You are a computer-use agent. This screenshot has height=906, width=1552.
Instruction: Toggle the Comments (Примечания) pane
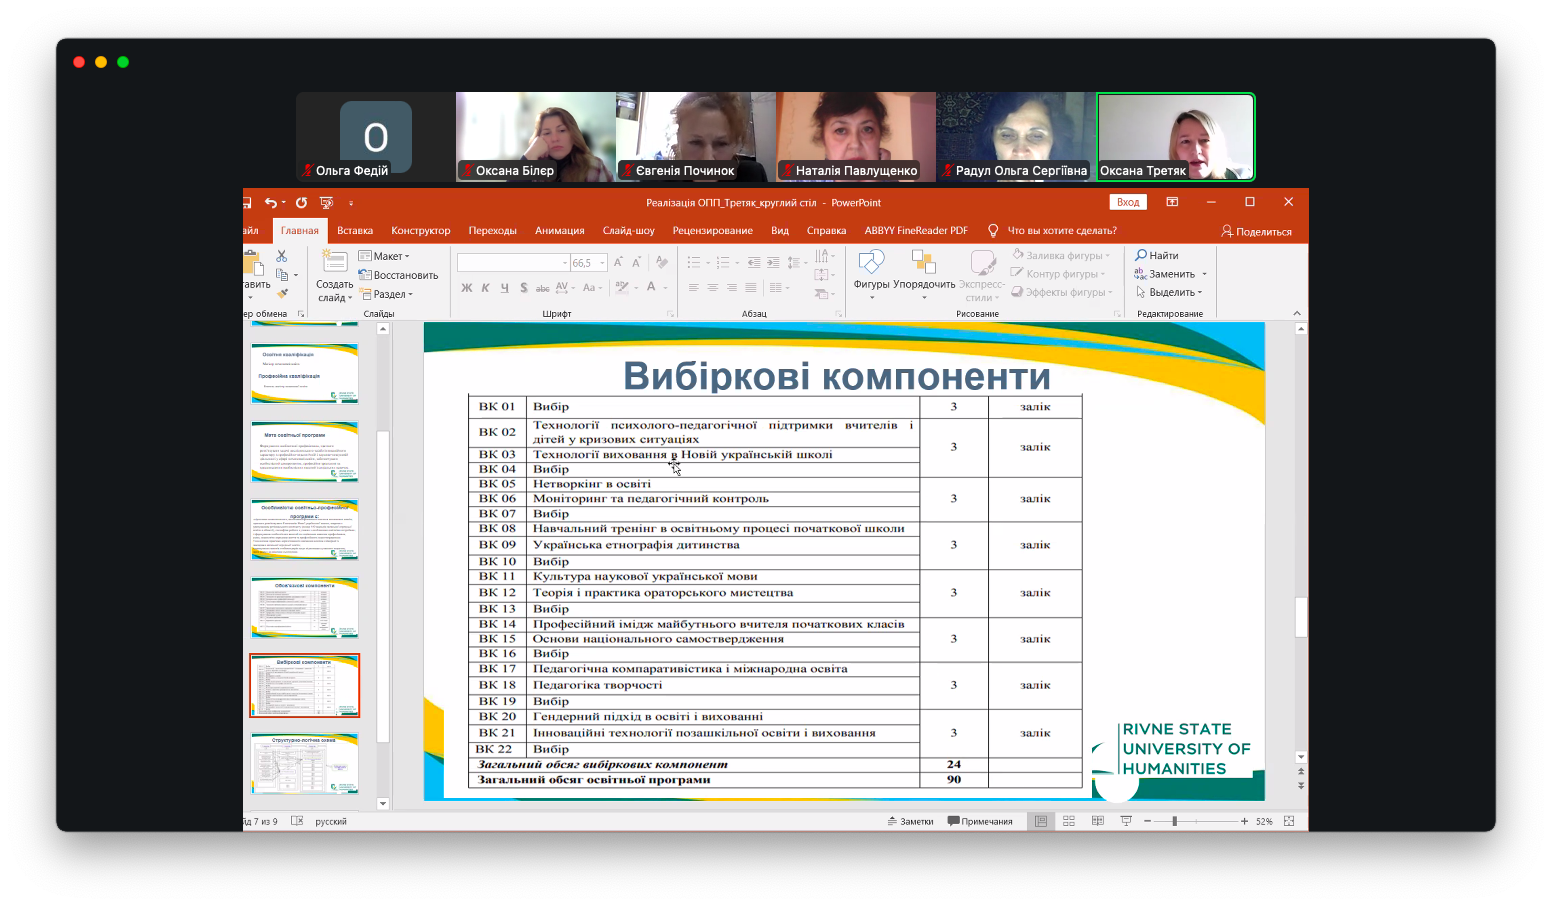(x=980, y=821)
